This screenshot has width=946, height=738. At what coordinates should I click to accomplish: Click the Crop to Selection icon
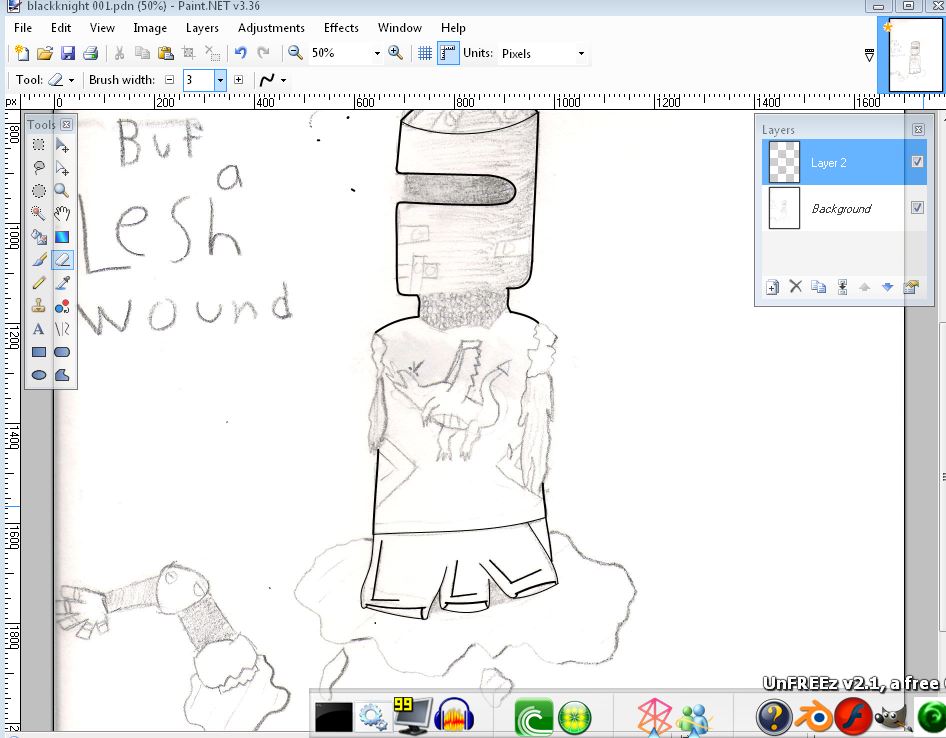[189, 53]
